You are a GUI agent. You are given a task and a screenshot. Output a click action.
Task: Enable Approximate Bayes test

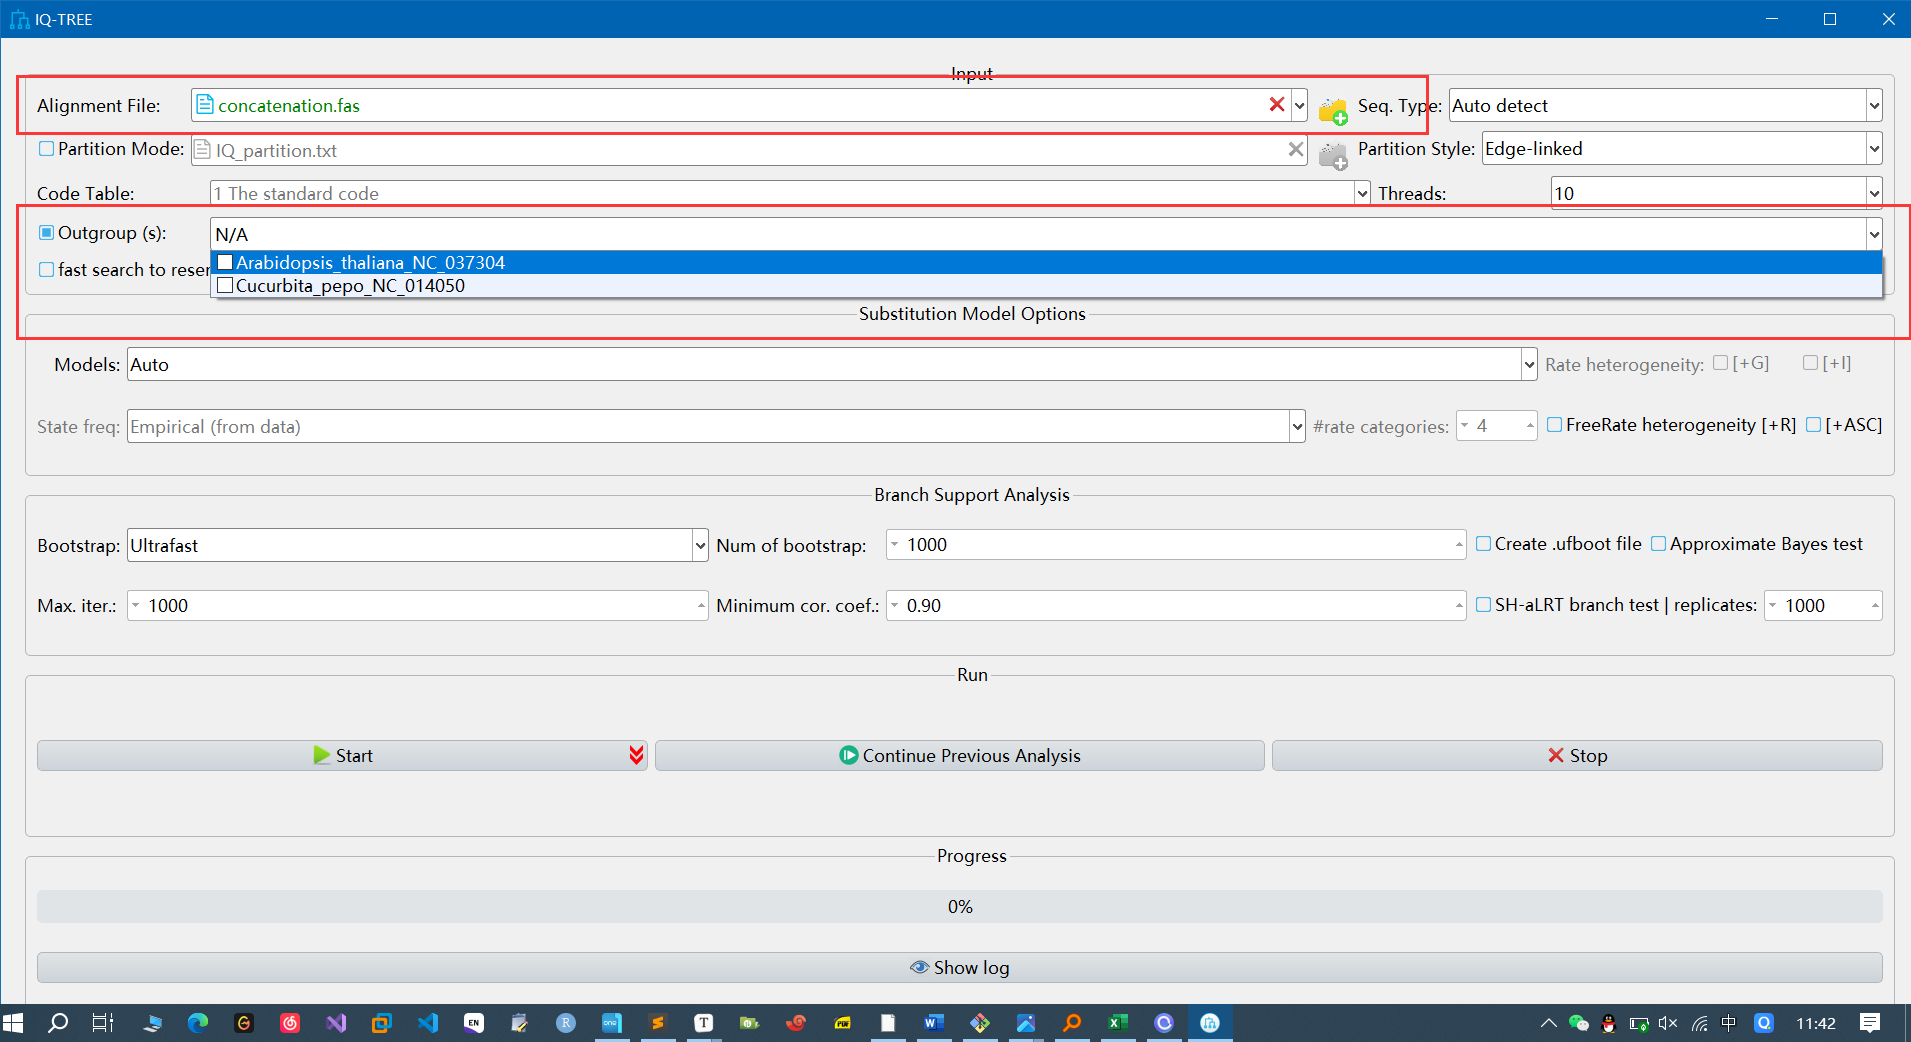[x=1658, y=543]
